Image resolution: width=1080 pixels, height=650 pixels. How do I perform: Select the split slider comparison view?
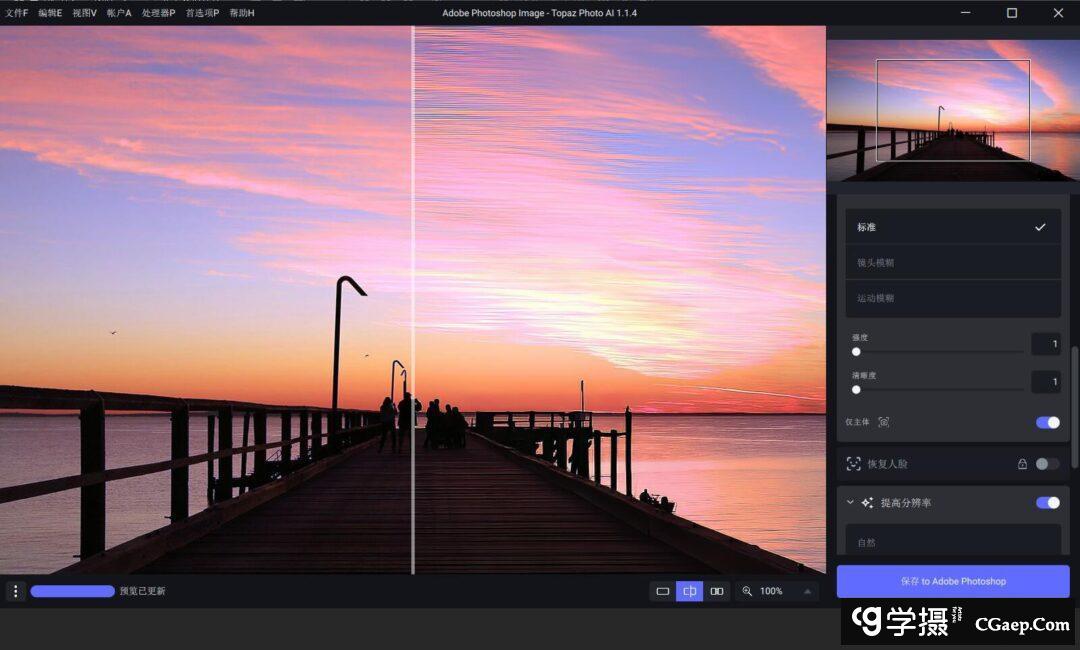coord(689,591)
